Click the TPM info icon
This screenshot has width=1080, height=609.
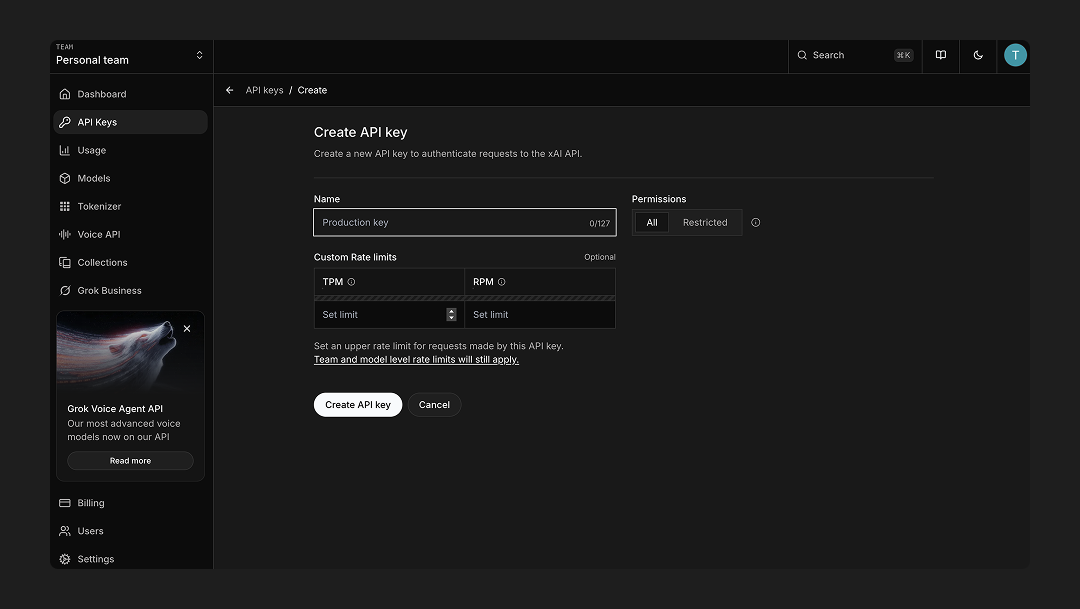(x=351, y=282)
